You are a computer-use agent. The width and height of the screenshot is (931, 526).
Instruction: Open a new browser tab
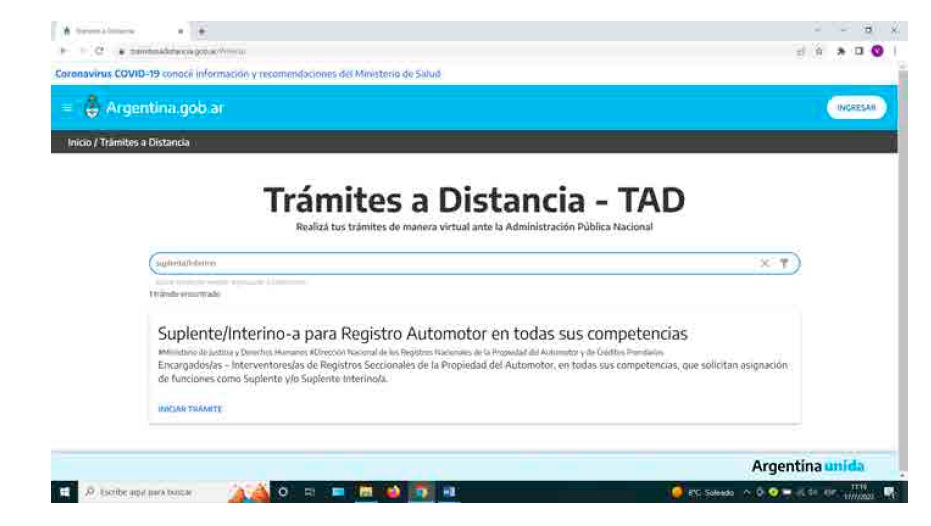(x=201, y=31)
